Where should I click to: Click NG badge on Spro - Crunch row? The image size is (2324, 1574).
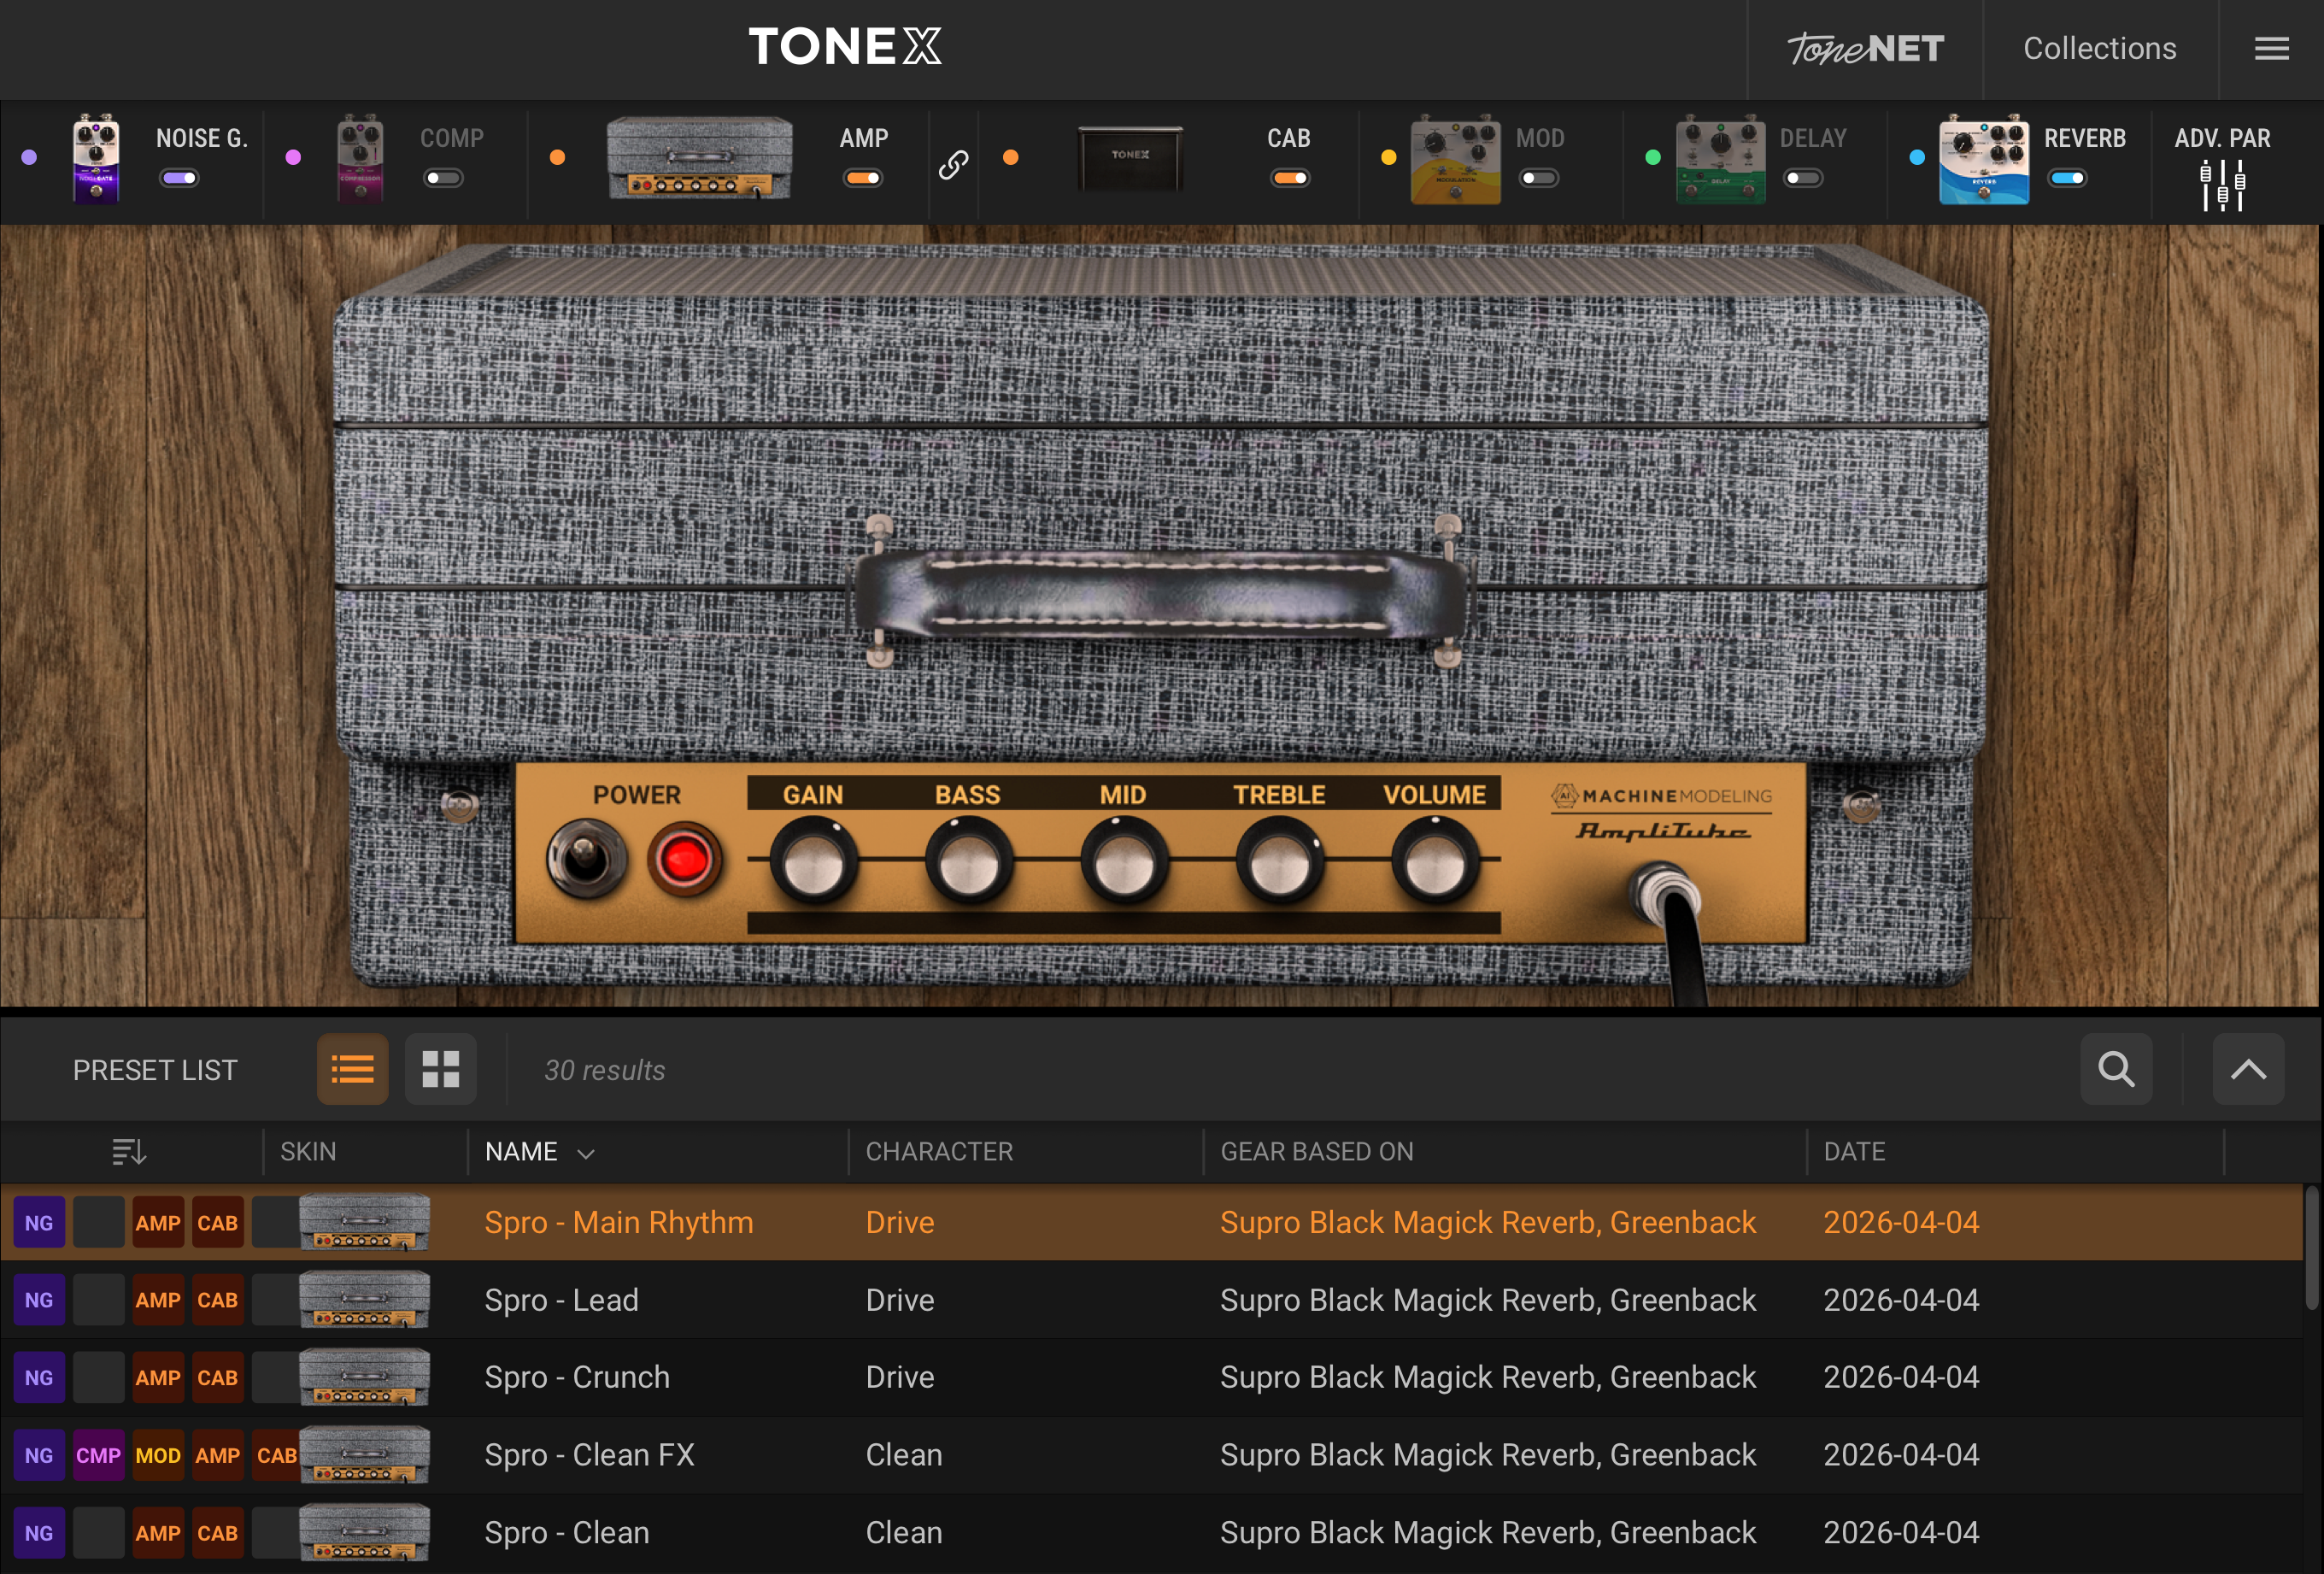click(x=39, y=1378)
